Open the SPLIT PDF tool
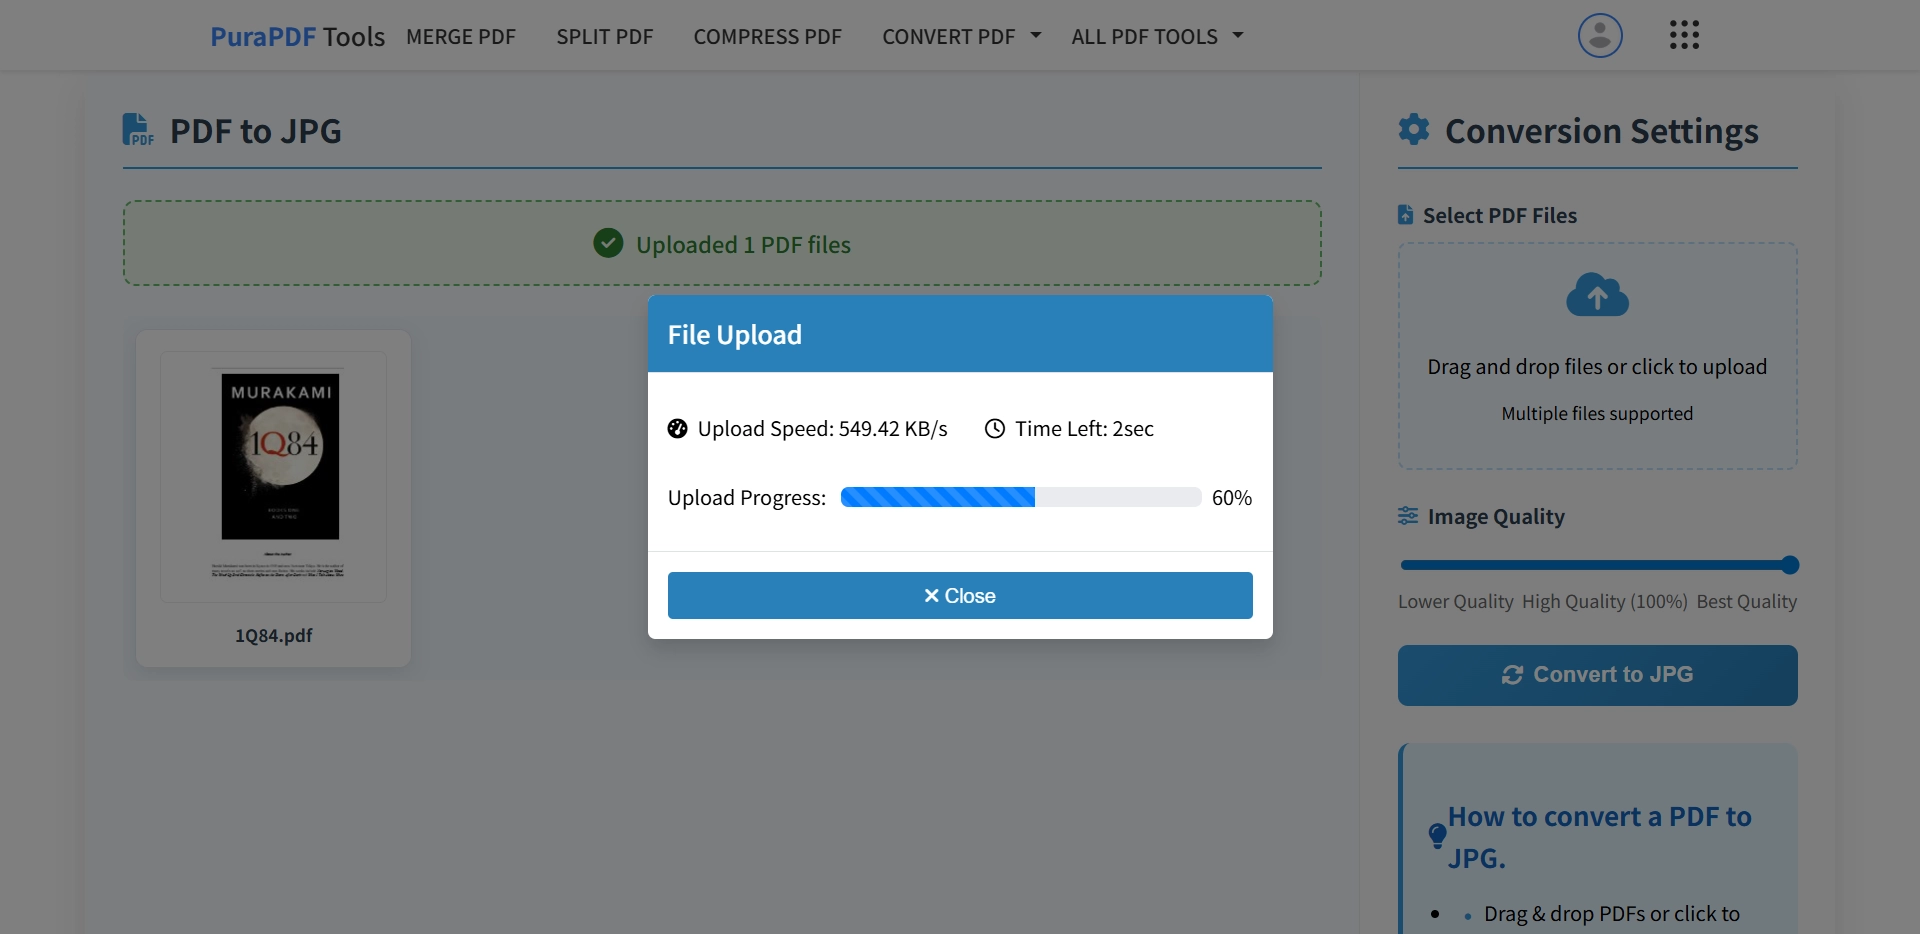 click(604, 36)
